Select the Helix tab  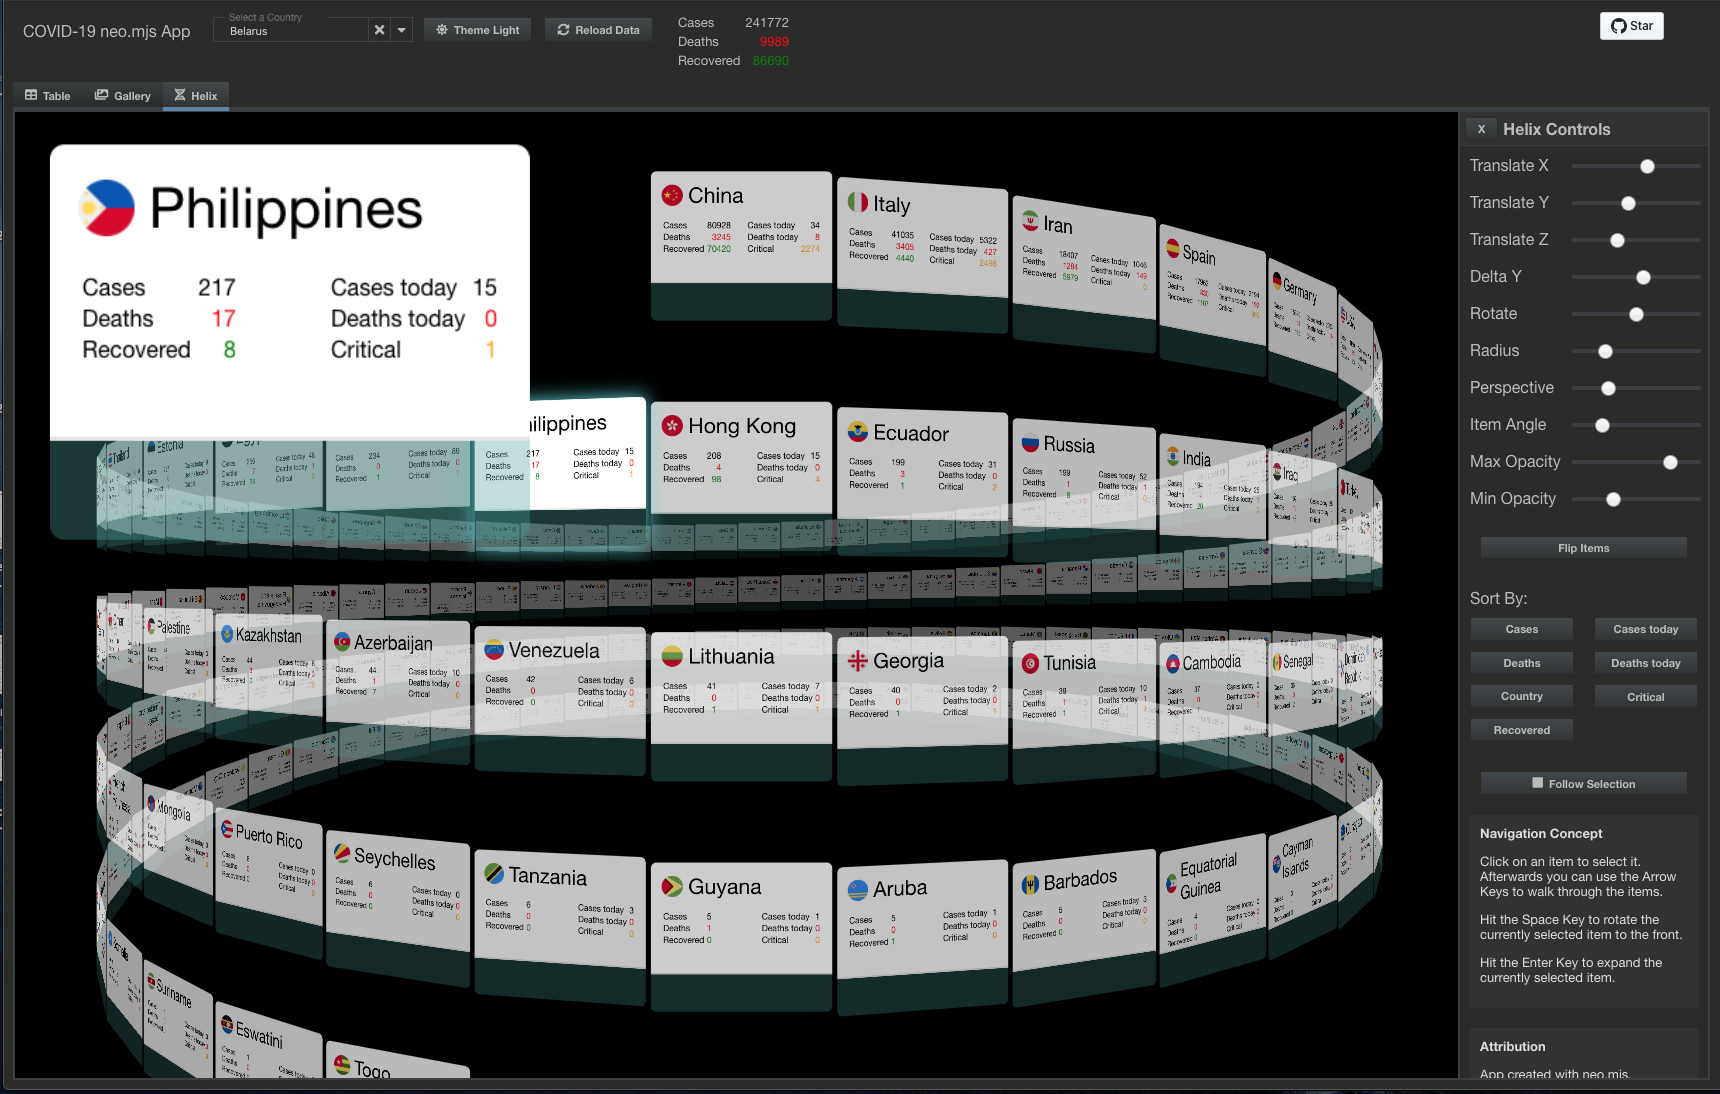click(x=195, y=96)
